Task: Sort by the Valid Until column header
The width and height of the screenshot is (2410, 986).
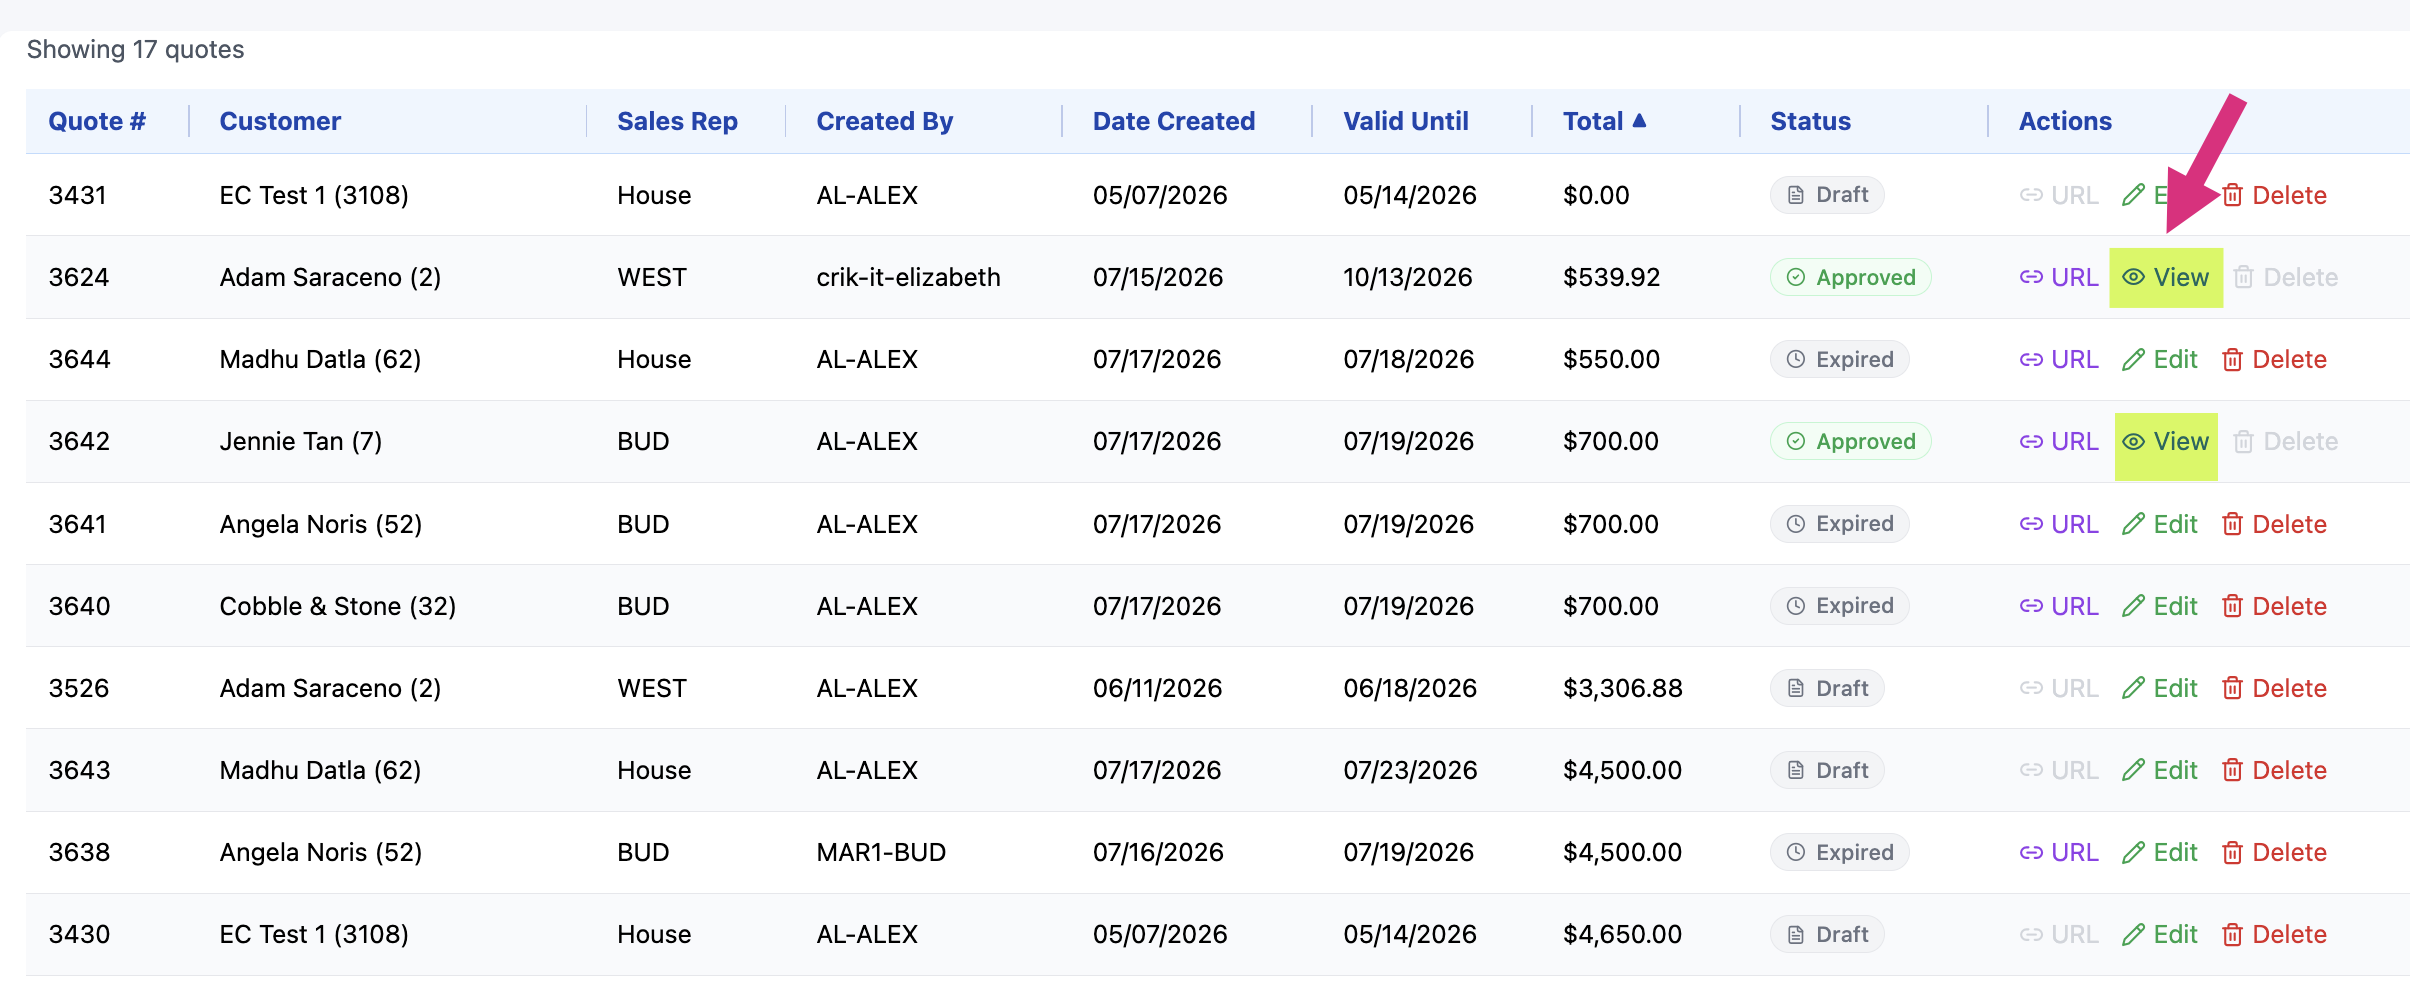Action: 1405,121
